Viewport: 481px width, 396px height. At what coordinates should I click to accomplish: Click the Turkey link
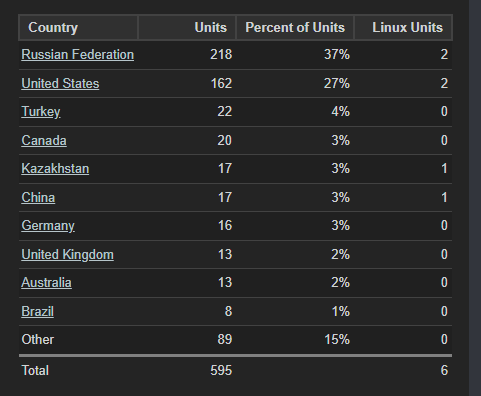pyautogui.click(x=41, y=112)
